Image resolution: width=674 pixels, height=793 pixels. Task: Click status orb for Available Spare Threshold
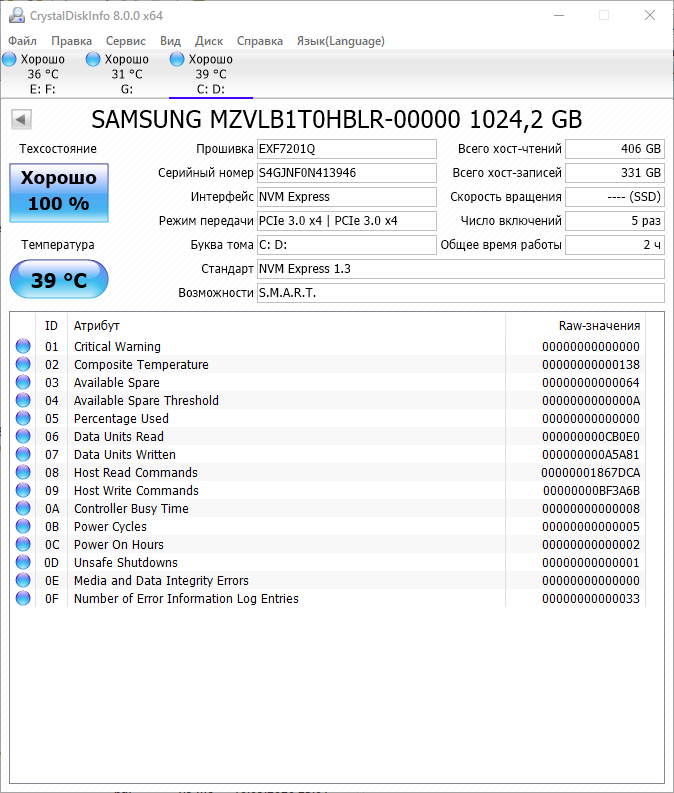click(x=23, y=400)
